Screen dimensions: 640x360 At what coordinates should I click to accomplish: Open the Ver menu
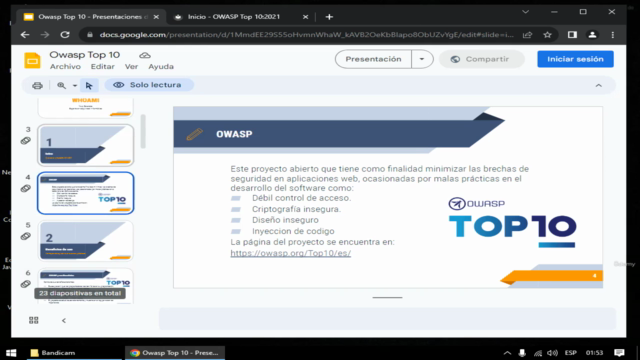point(131,67)
